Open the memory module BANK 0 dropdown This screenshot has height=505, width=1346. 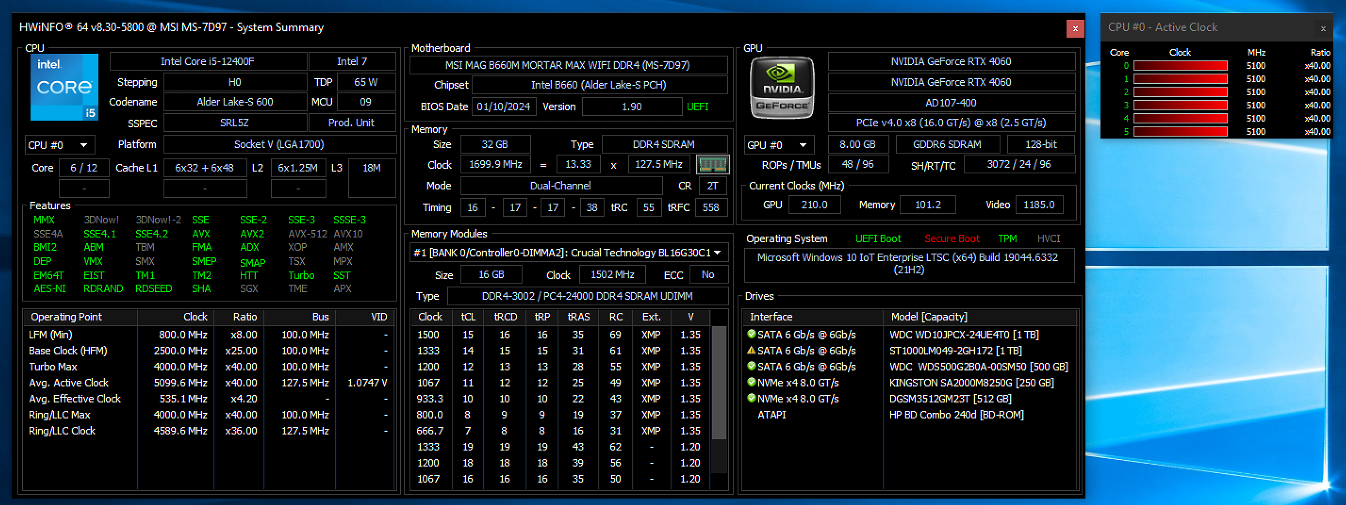(x=568, y=253)
